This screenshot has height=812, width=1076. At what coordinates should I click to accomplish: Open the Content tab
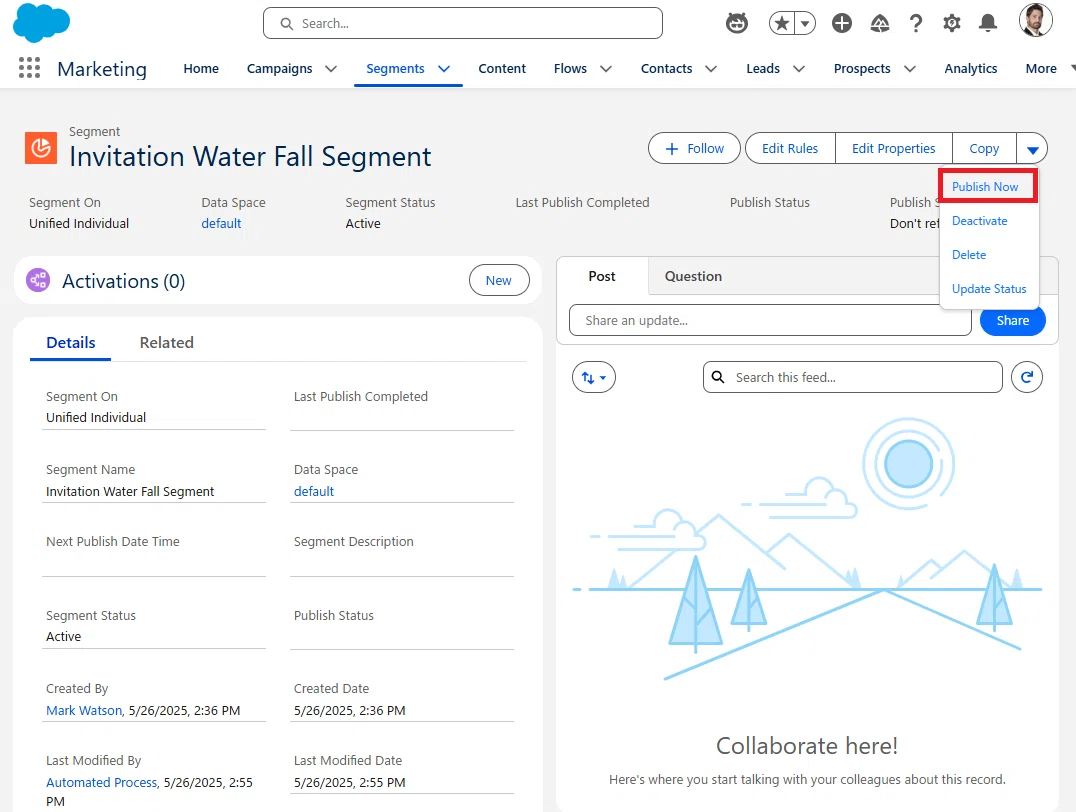tap(502, 68)
